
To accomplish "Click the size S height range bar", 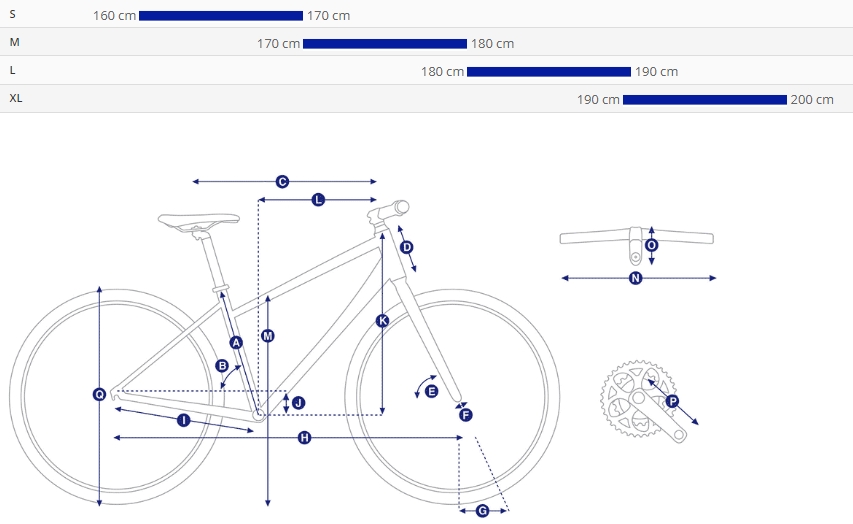I will pos(221,16).
